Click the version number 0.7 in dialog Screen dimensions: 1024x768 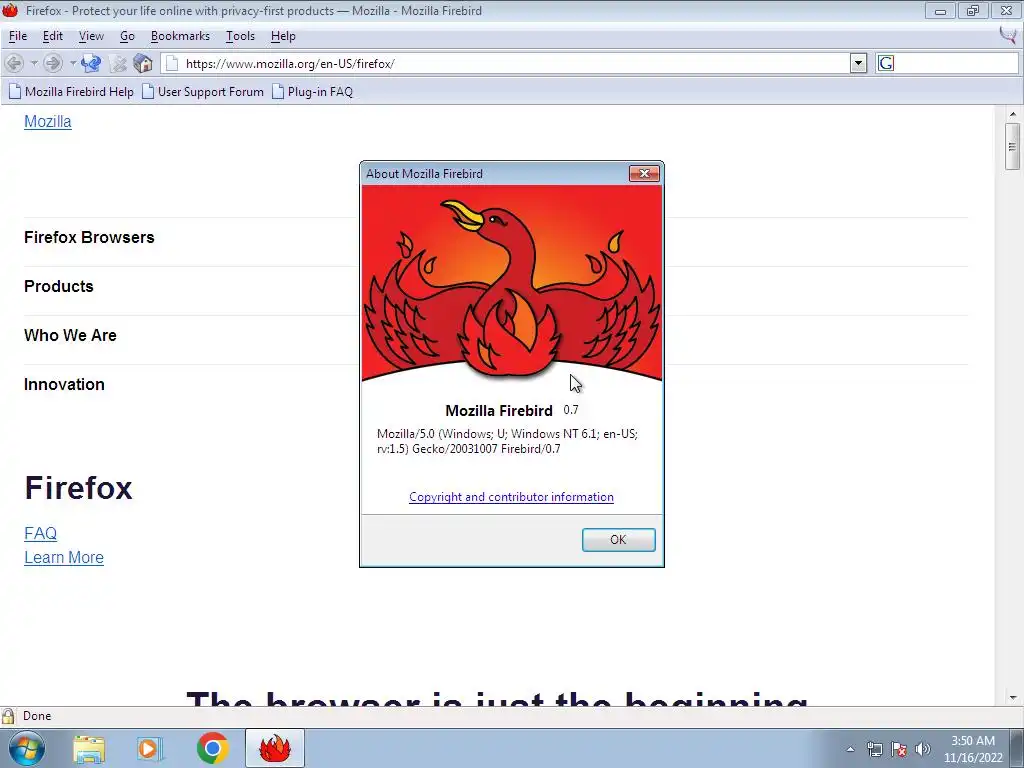(x=571, y=410)
